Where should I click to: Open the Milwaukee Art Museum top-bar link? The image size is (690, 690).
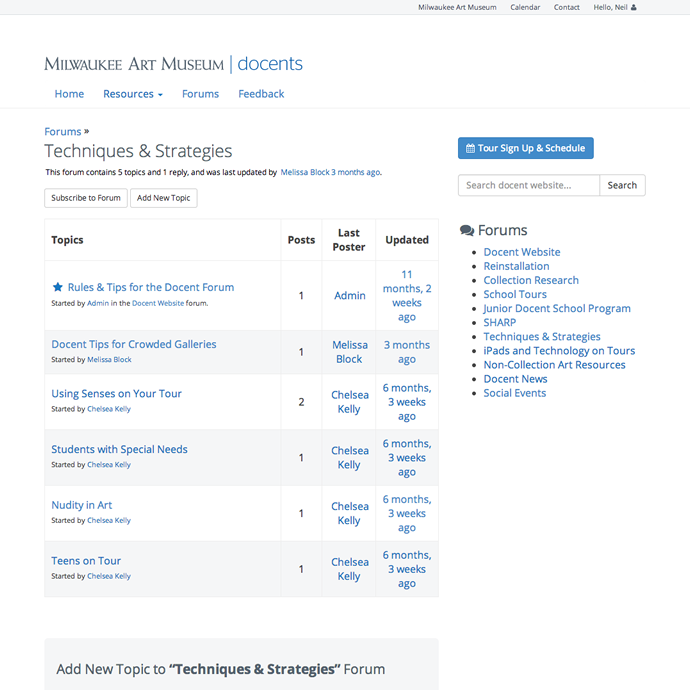tap(457, 7)
